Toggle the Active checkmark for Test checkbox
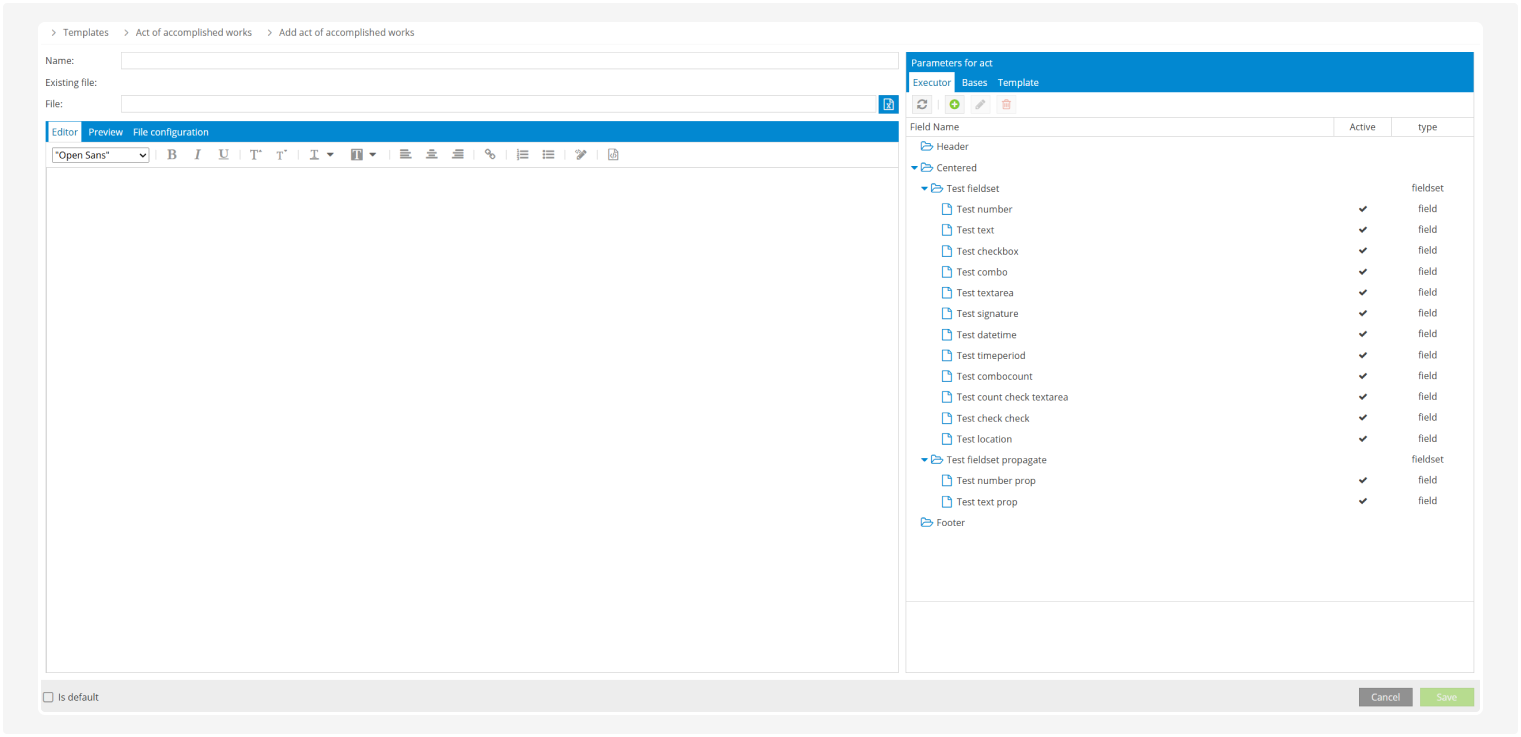Screen dimensions: 1521x737 click(1362, 251)
